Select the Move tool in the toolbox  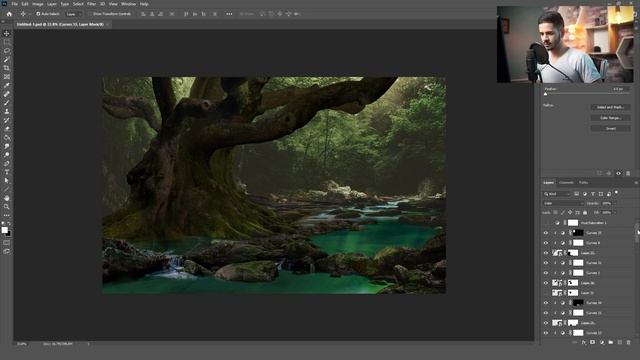point(7,33)
